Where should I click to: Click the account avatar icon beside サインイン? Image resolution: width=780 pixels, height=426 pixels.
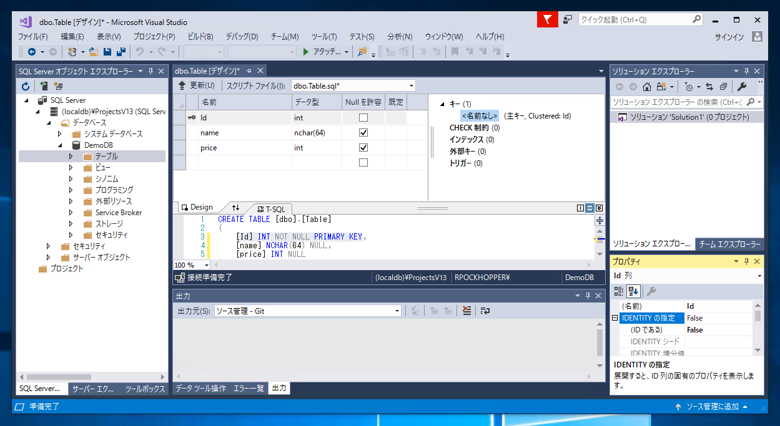(757, 36)
